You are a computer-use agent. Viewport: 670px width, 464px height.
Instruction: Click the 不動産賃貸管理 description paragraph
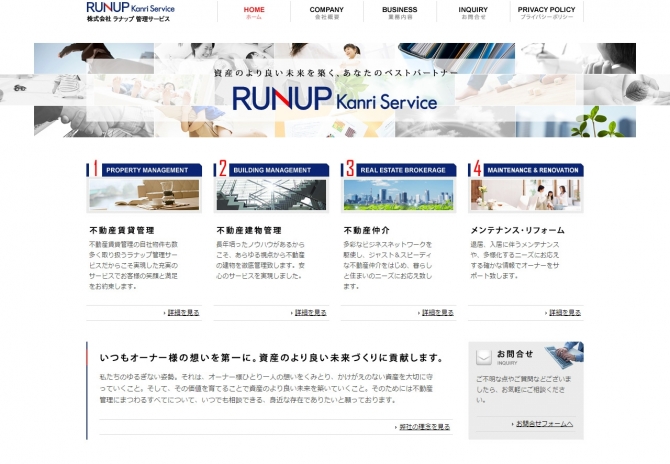pyautogui.click(x=133, y=265)
